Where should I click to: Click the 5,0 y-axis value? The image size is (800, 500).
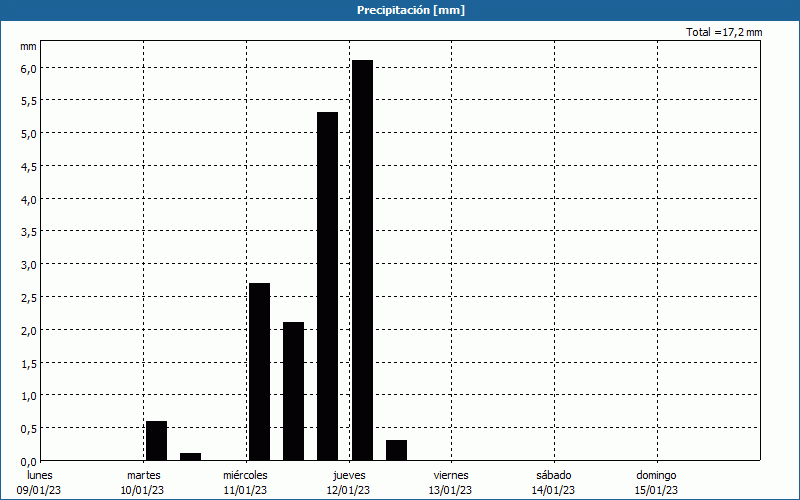point(29,134)
